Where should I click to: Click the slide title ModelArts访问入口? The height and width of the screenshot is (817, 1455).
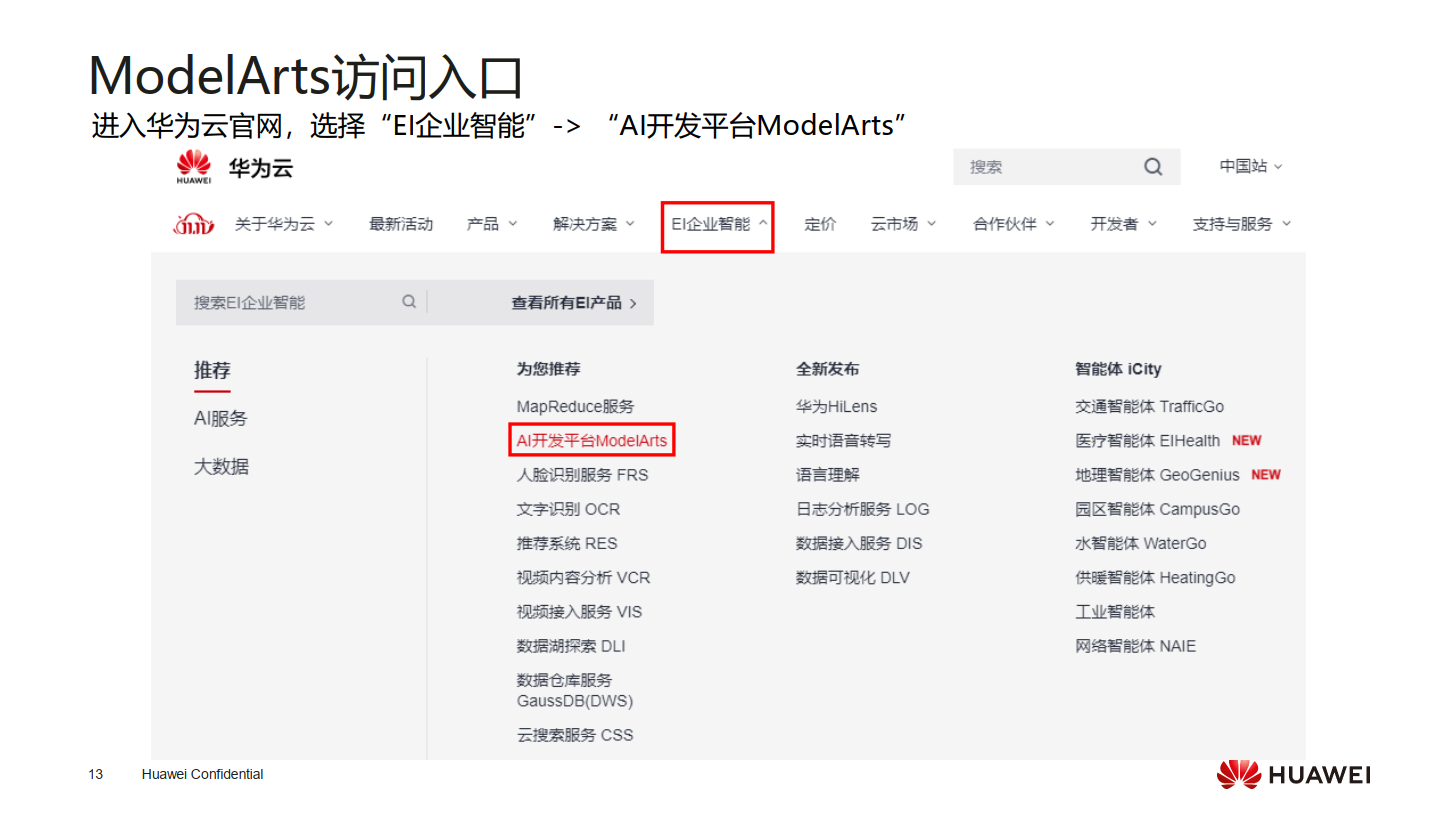306,76
